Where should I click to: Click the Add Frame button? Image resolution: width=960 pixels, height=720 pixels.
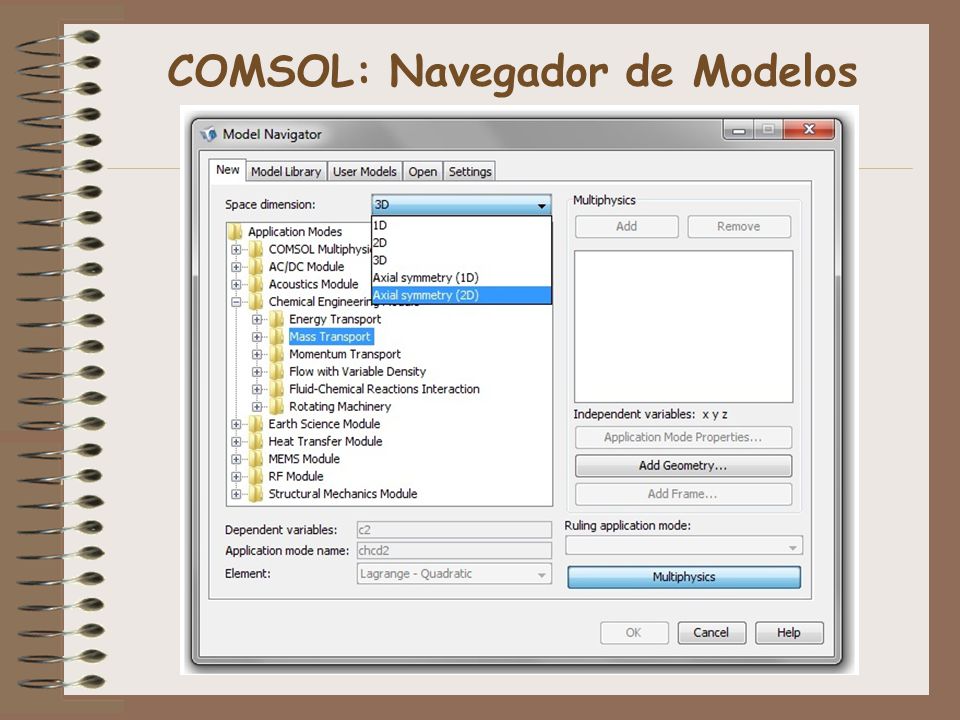(683, 494)
